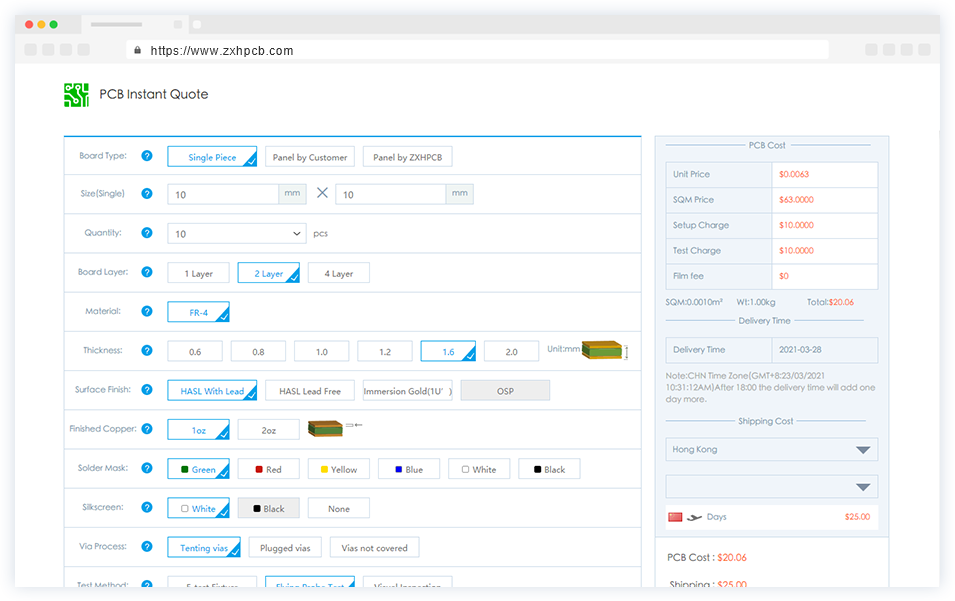
Task: Click the Delivery Time date 2021-03-28
Action: pos(800,350)
